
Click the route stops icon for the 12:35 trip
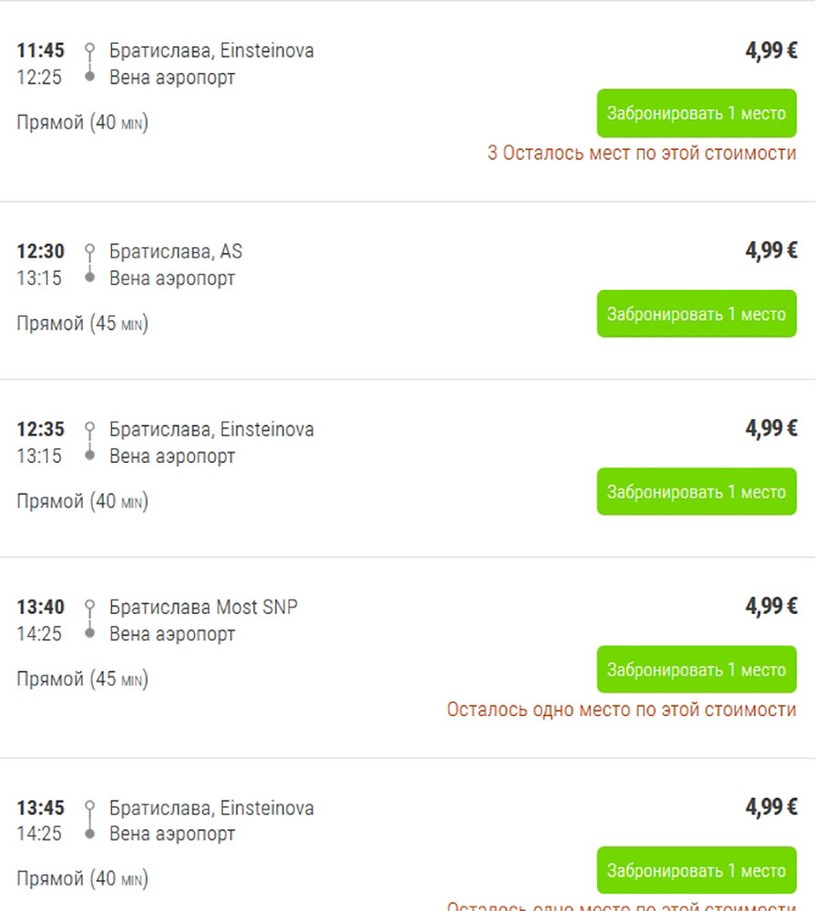pyautogui.click(x=90, y=442)
